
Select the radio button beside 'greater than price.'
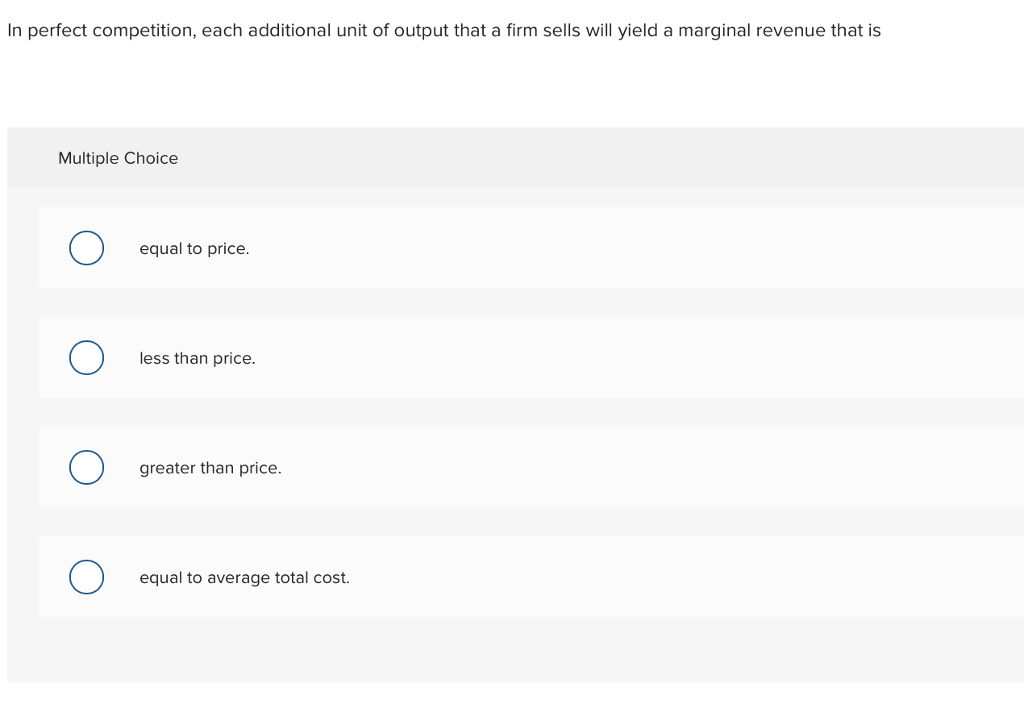click(86, 467)
